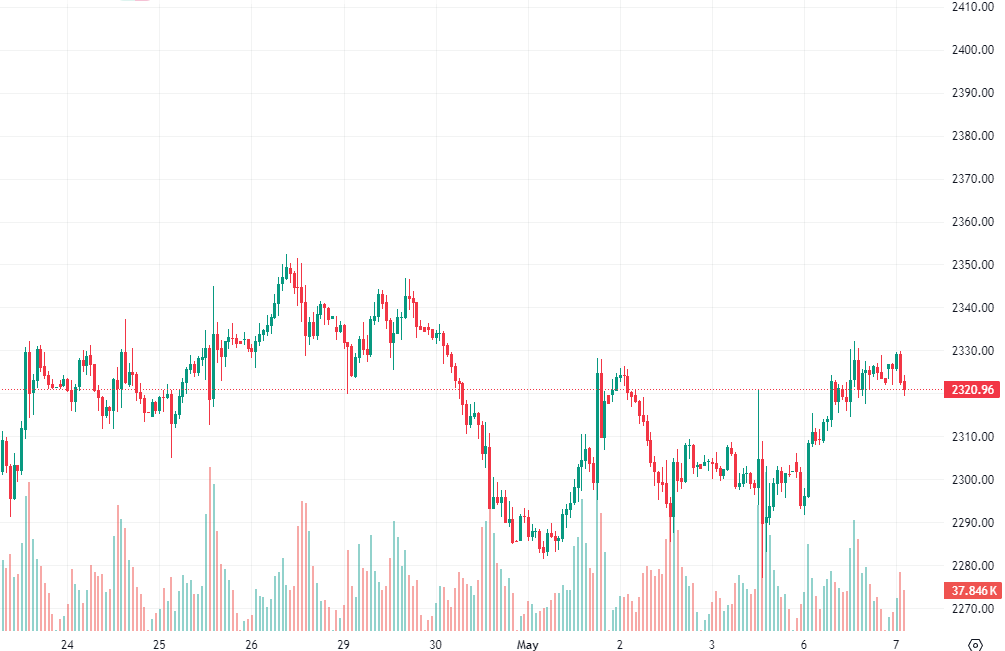Viewport: 1005px width, 651px height.
Task: Select the May label on time axis
Action: 527,643
